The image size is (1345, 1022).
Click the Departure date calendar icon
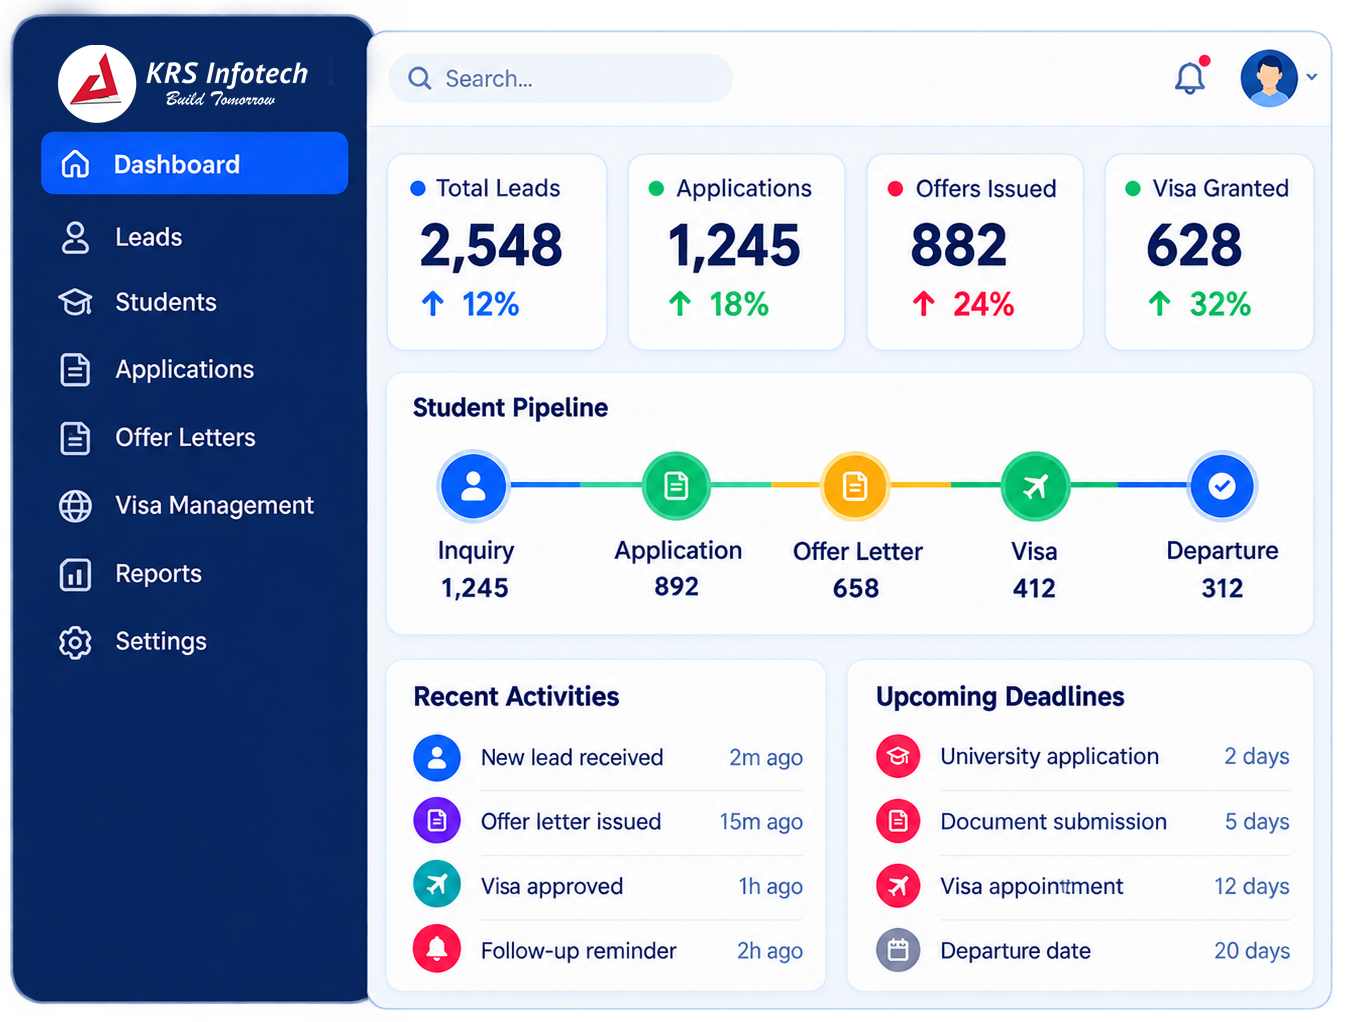[x=898, y=950]
